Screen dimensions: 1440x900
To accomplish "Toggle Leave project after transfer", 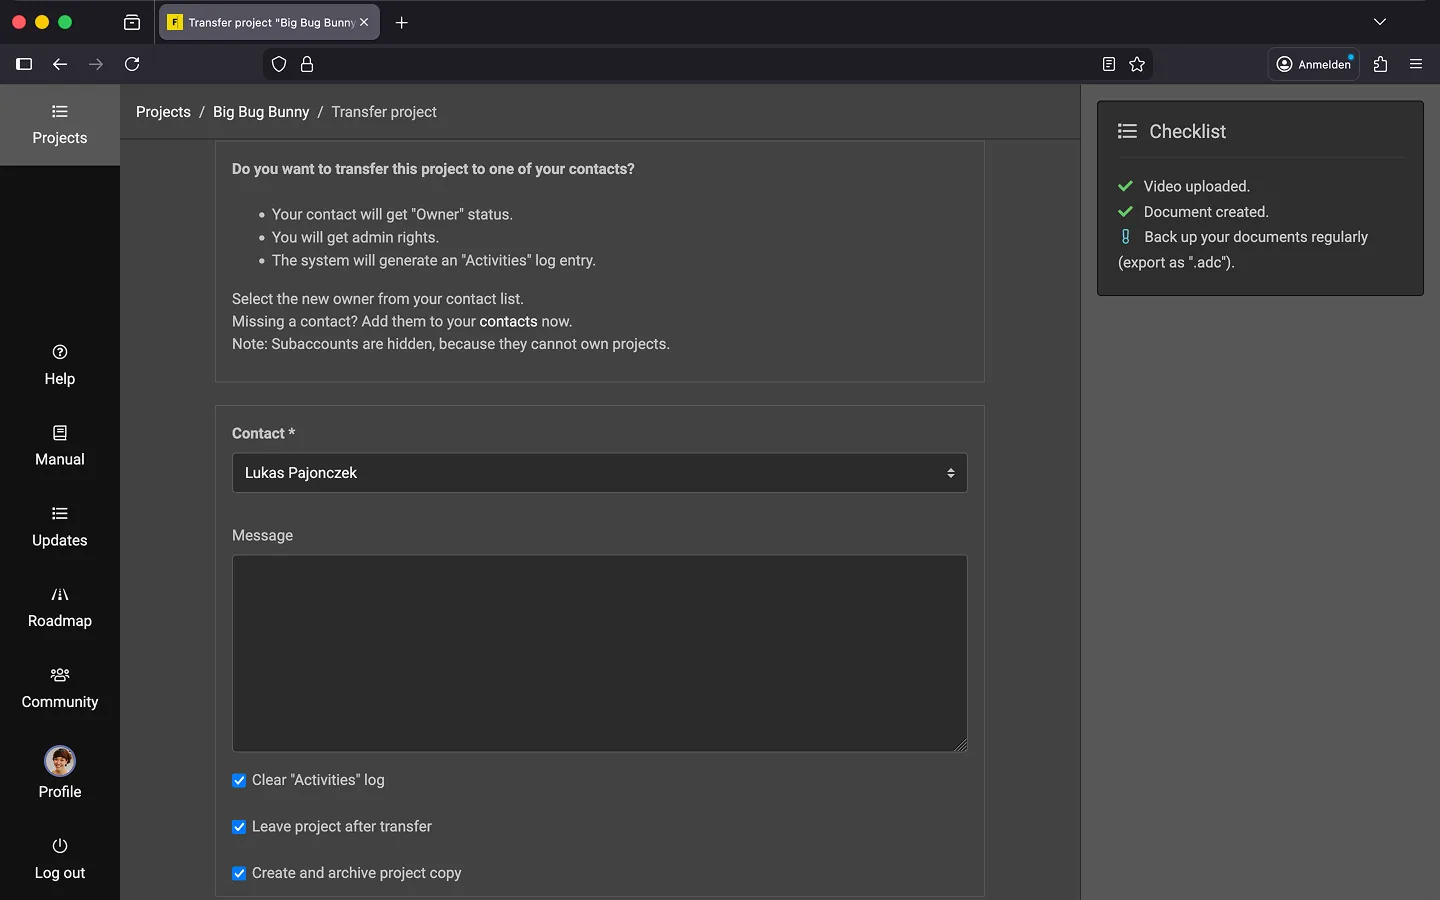I will [x=239, y=827].
